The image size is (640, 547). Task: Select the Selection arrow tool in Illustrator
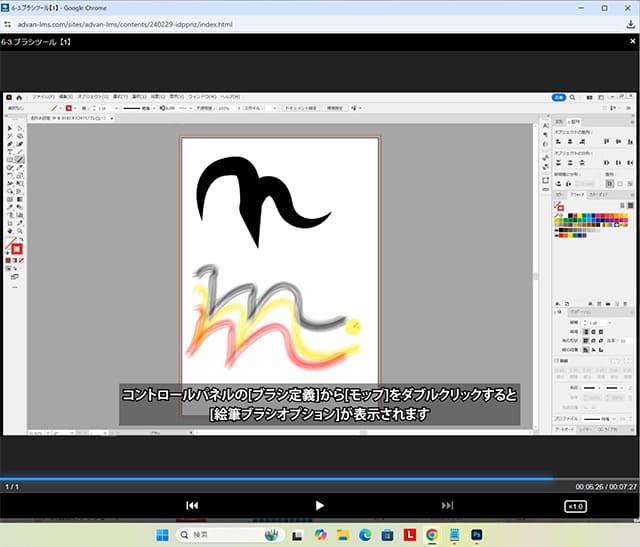(10, 129)
